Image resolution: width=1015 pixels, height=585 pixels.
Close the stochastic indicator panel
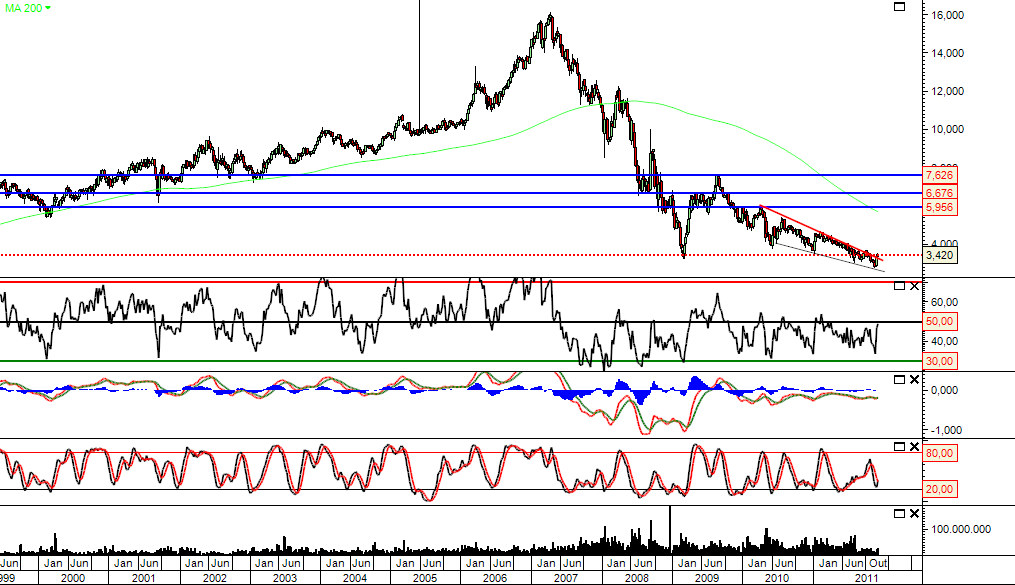tap(915, 447)
